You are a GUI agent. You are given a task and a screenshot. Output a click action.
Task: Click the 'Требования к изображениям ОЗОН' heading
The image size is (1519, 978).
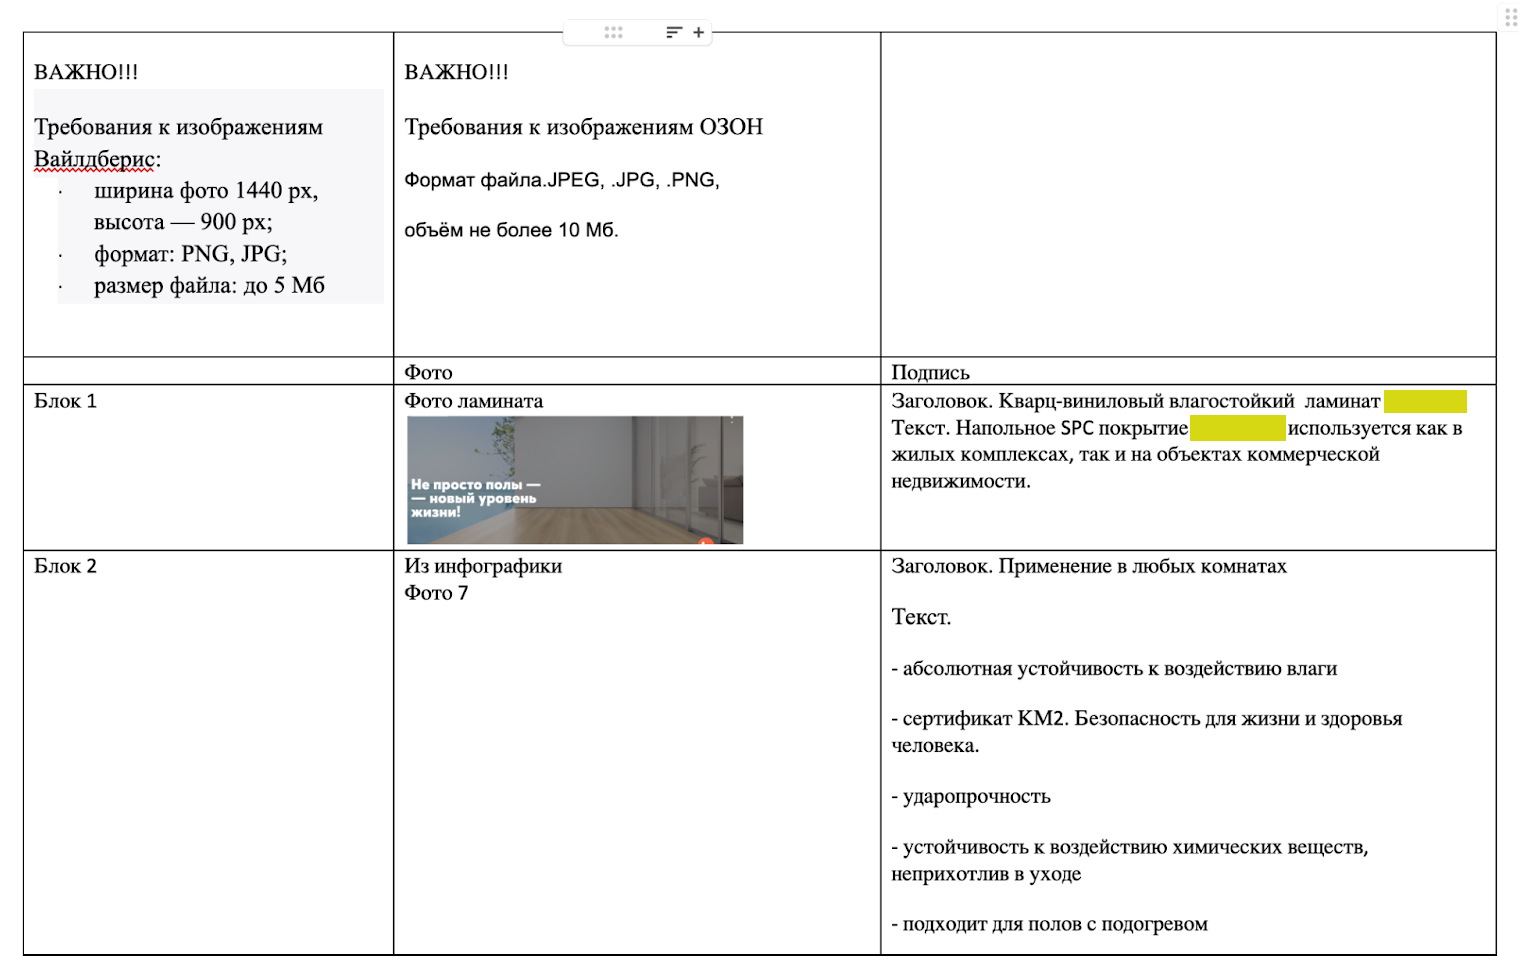pos(583,128)
